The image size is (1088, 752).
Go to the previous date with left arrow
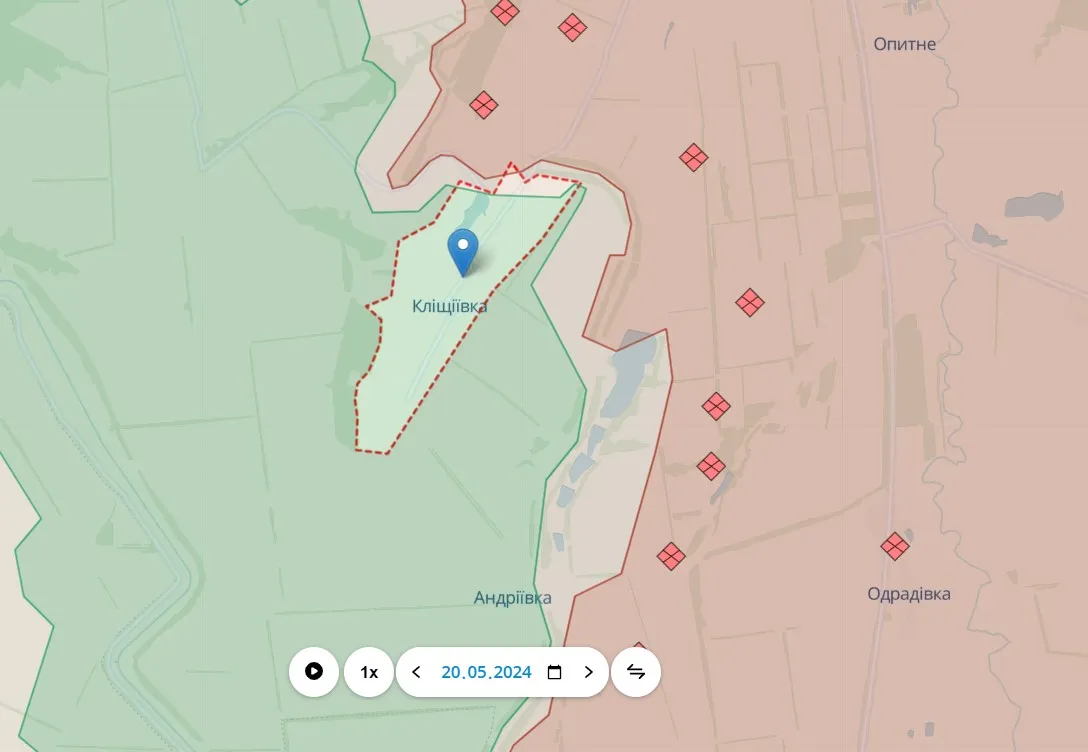(417, 672)
